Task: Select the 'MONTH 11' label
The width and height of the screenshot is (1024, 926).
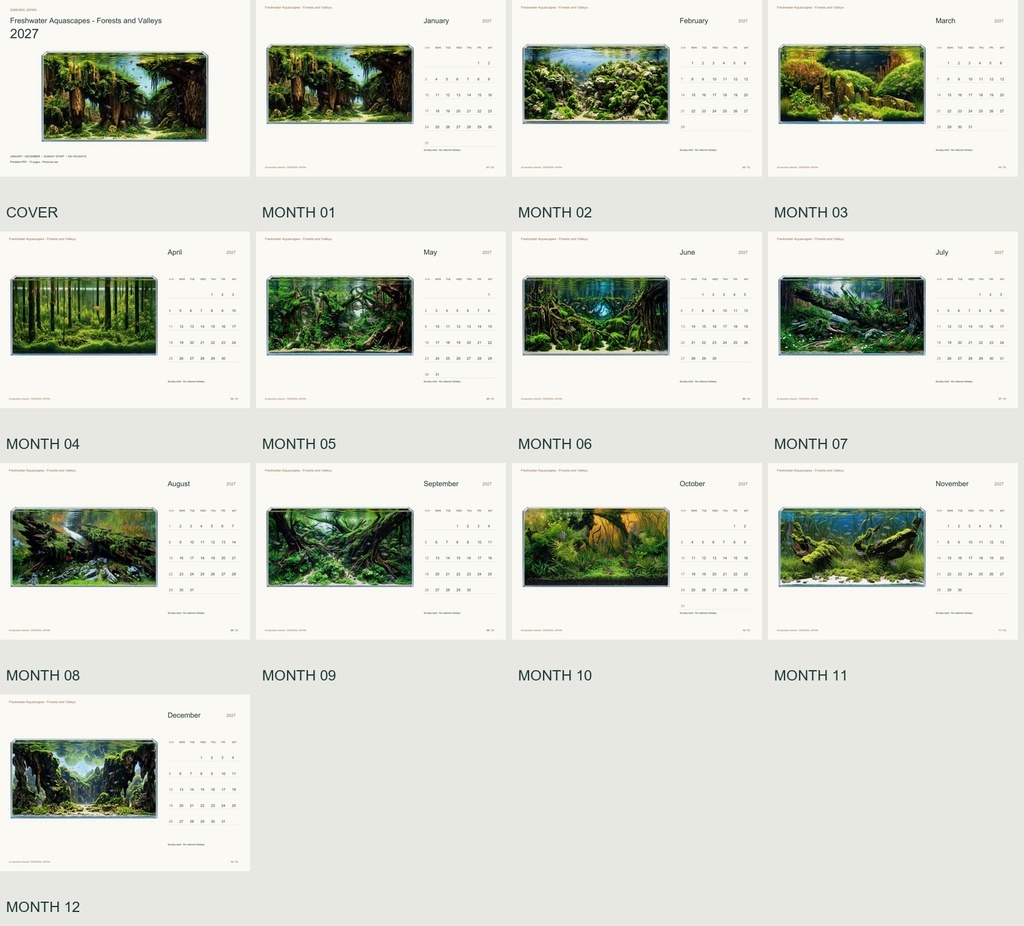Action: coord(810,675)
